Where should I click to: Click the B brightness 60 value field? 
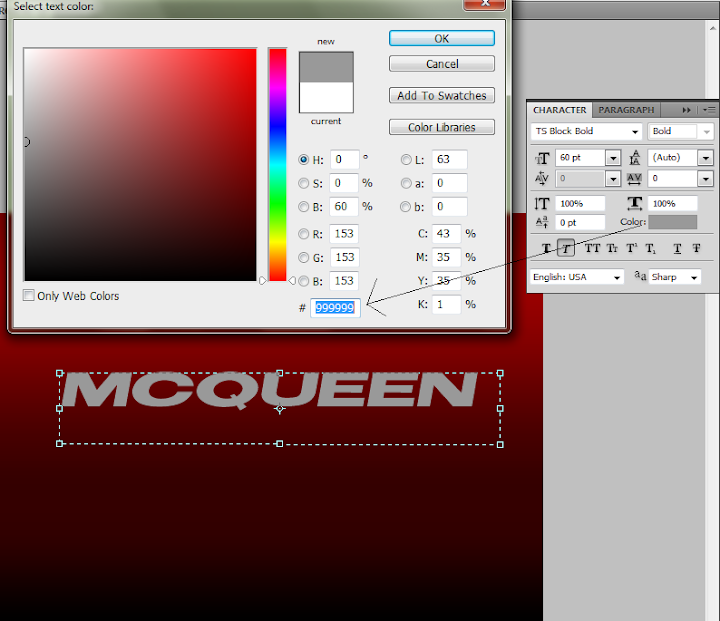click(344, 207)
